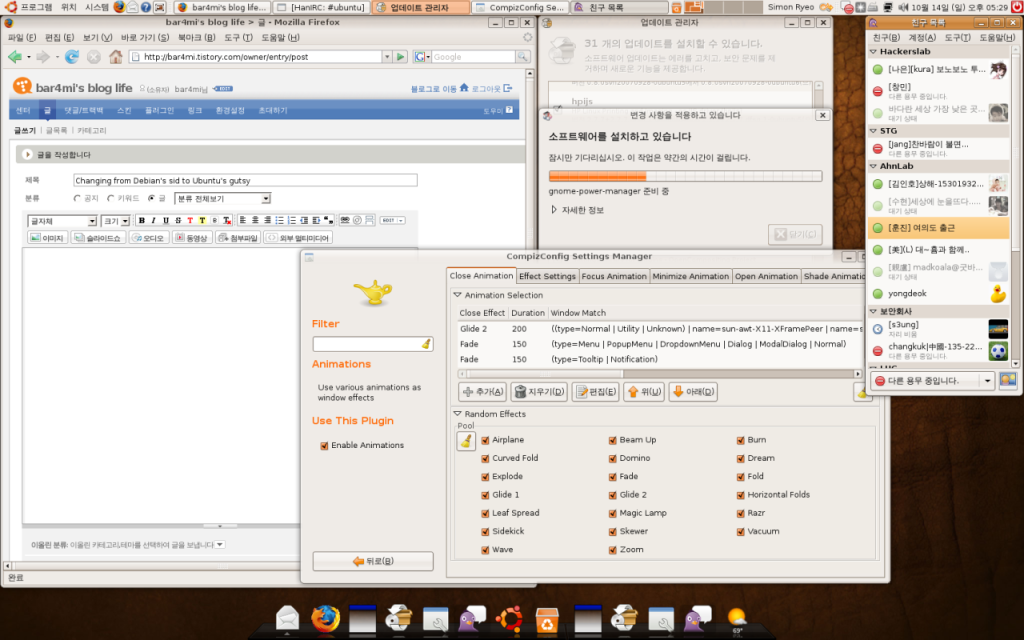
Task: Select the 공지 radio button
Action: coord(78,199)
